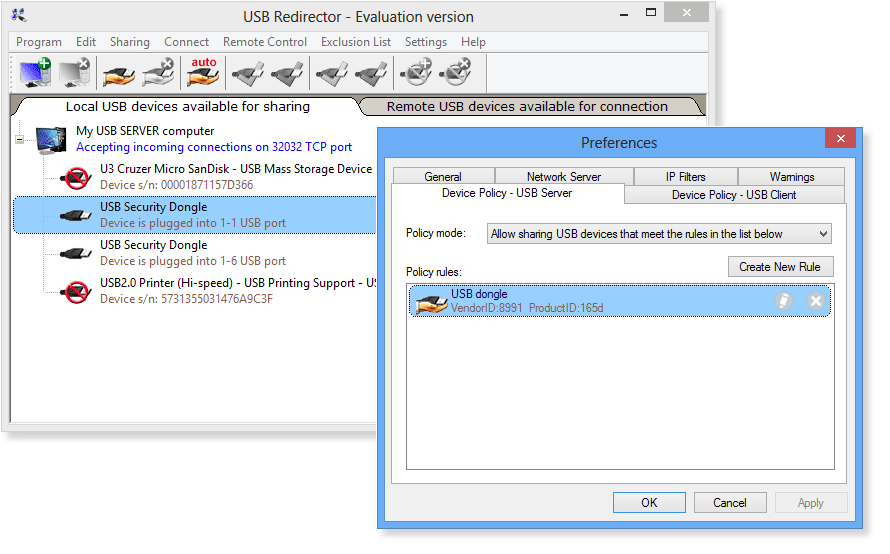This screenshot has height=554, width=890.
Task: Click the remove exclusion toolbar icon with X
Action: (456, 72)
